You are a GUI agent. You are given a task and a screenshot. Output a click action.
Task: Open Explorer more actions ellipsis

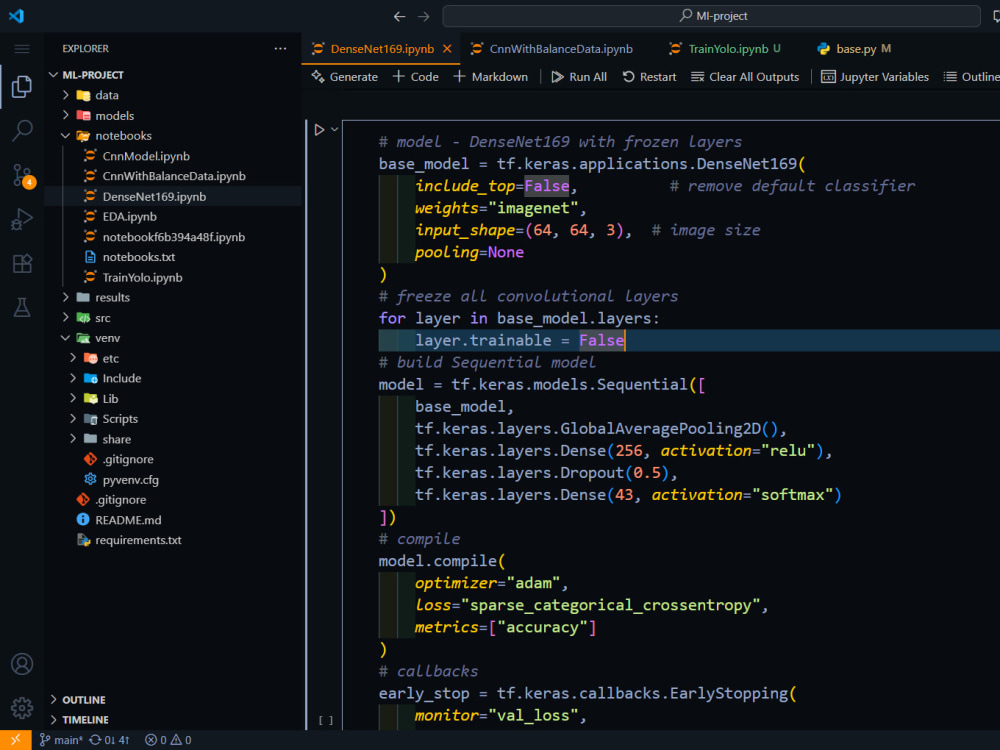click(x=280, y=48)
